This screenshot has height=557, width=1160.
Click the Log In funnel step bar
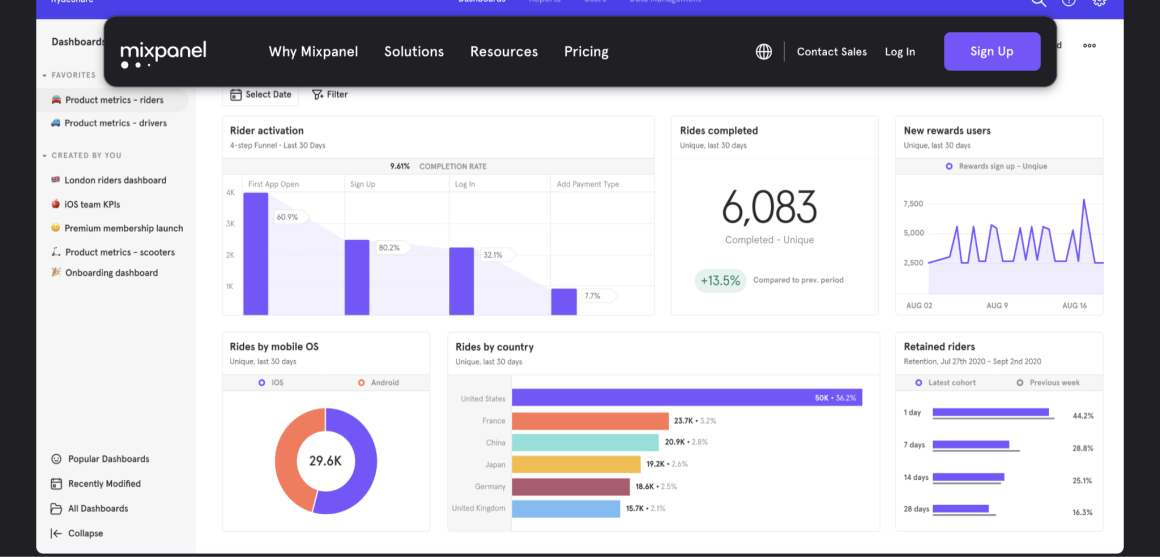tap(462, 281)
